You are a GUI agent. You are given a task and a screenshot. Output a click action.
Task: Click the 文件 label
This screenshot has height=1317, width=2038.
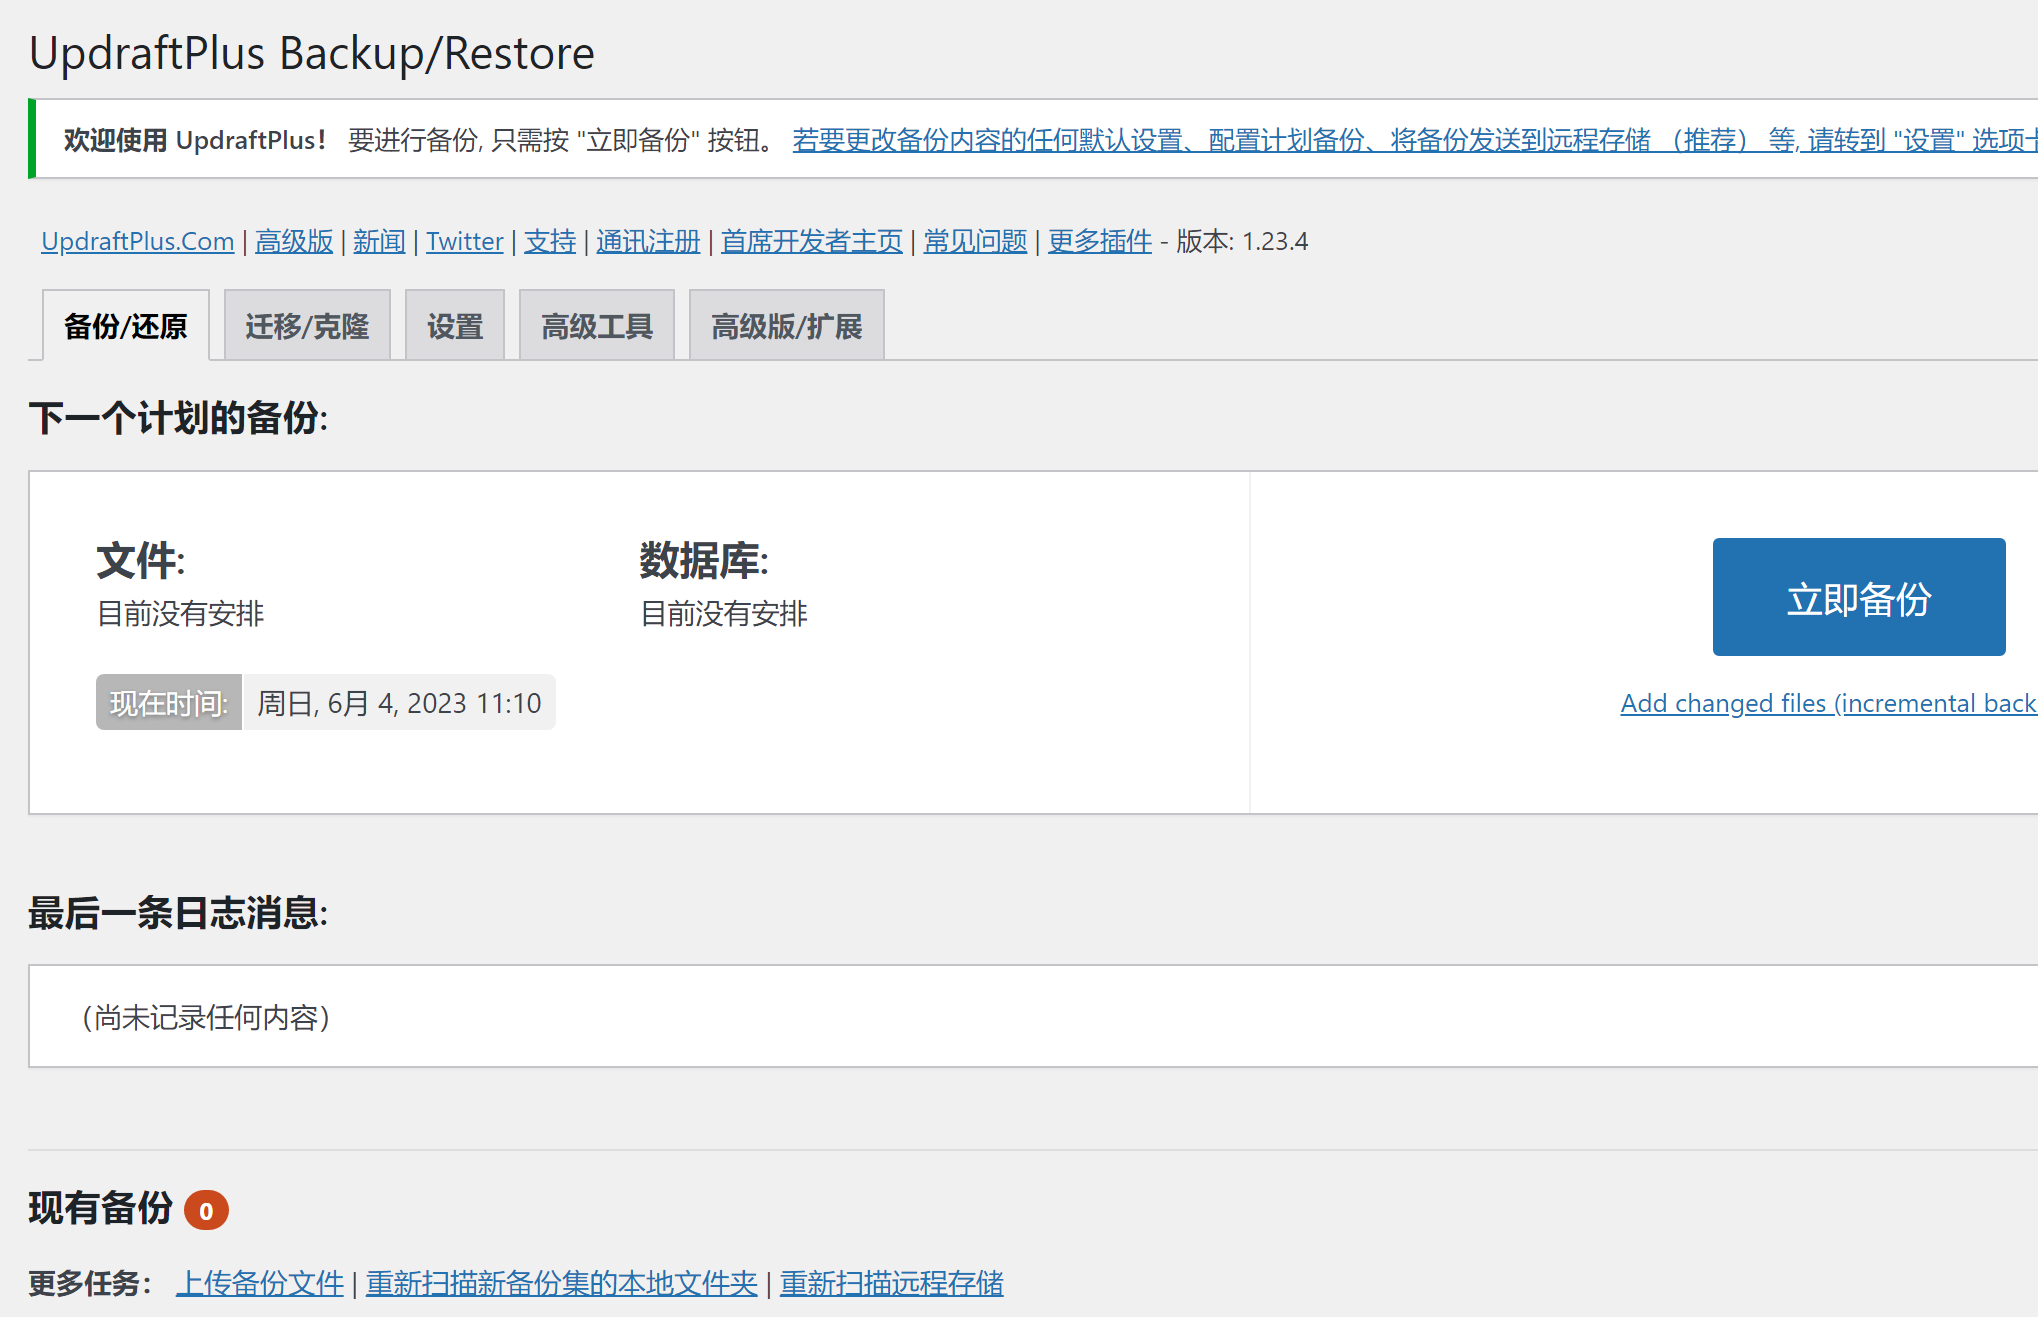tap(141, 561)
